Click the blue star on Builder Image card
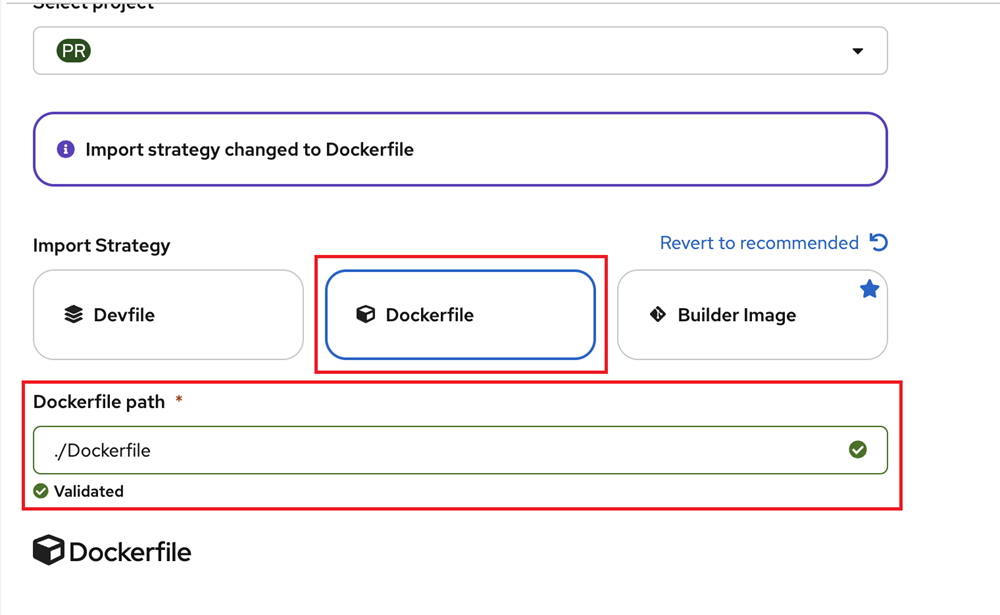 click(869, 288)
